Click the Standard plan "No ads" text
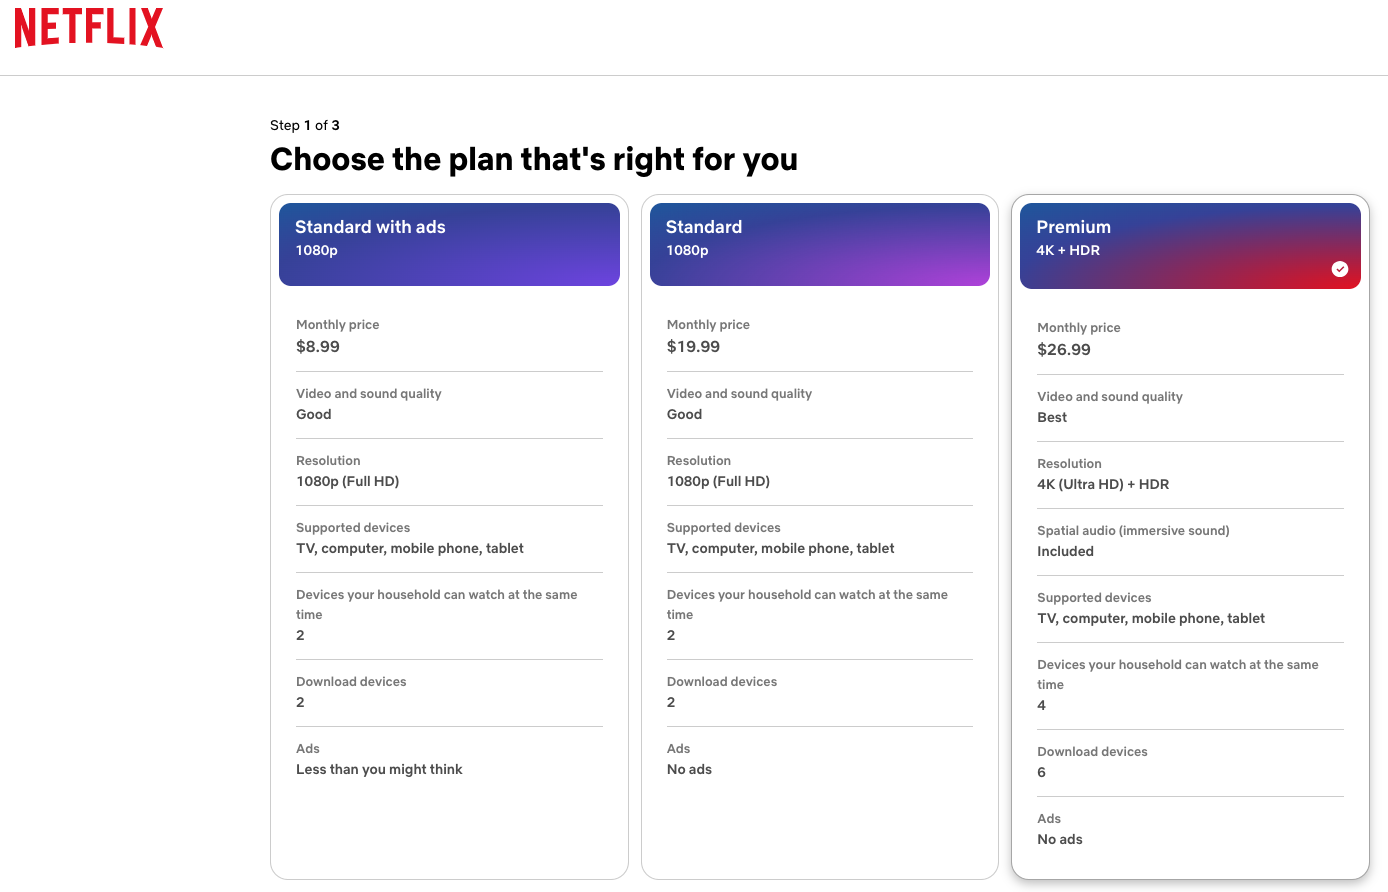 click(x=689, y=770)
